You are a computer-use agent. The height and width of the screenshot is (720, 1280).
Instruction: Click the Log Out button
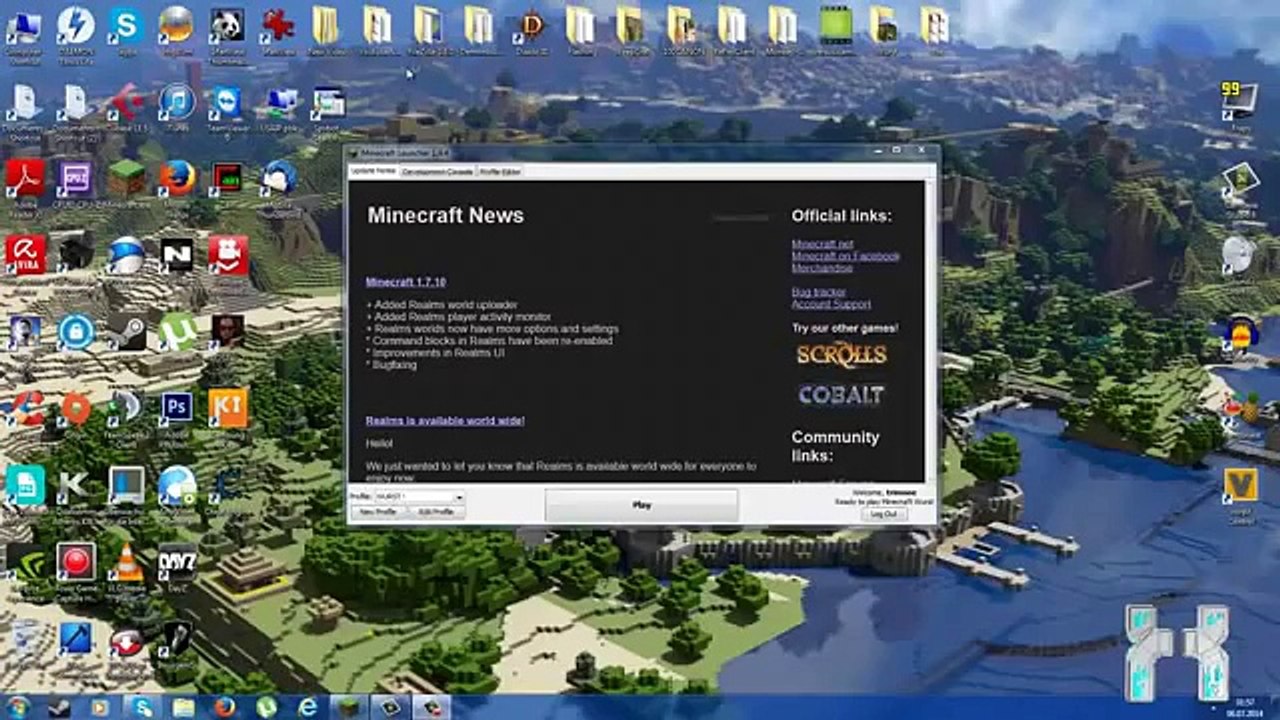click(884, 513)
